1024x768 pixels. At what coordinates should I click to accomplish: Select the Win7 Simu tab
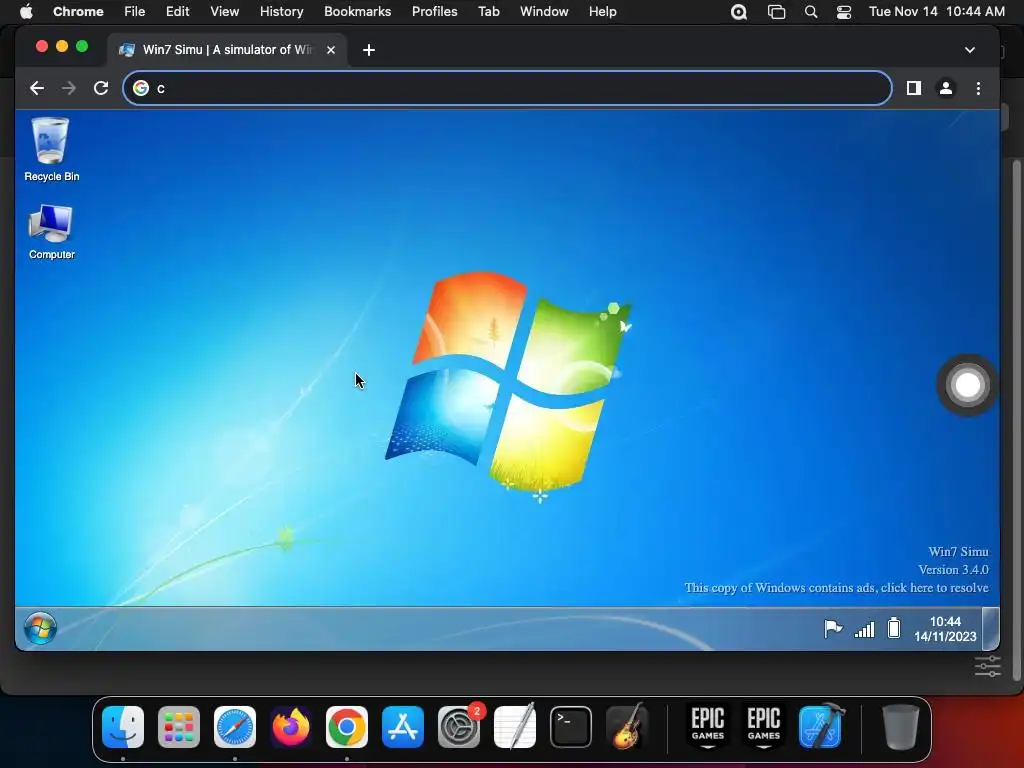[x=227, y=50]
